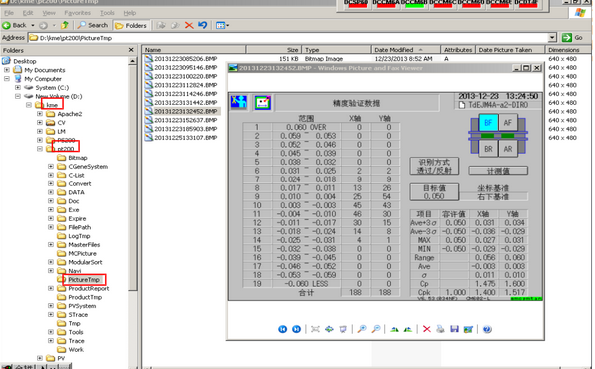Rotate image counterclockwise in Picture Viewer
The width and height of the screenshot is (595, 369).
click(x=408, y=329)
